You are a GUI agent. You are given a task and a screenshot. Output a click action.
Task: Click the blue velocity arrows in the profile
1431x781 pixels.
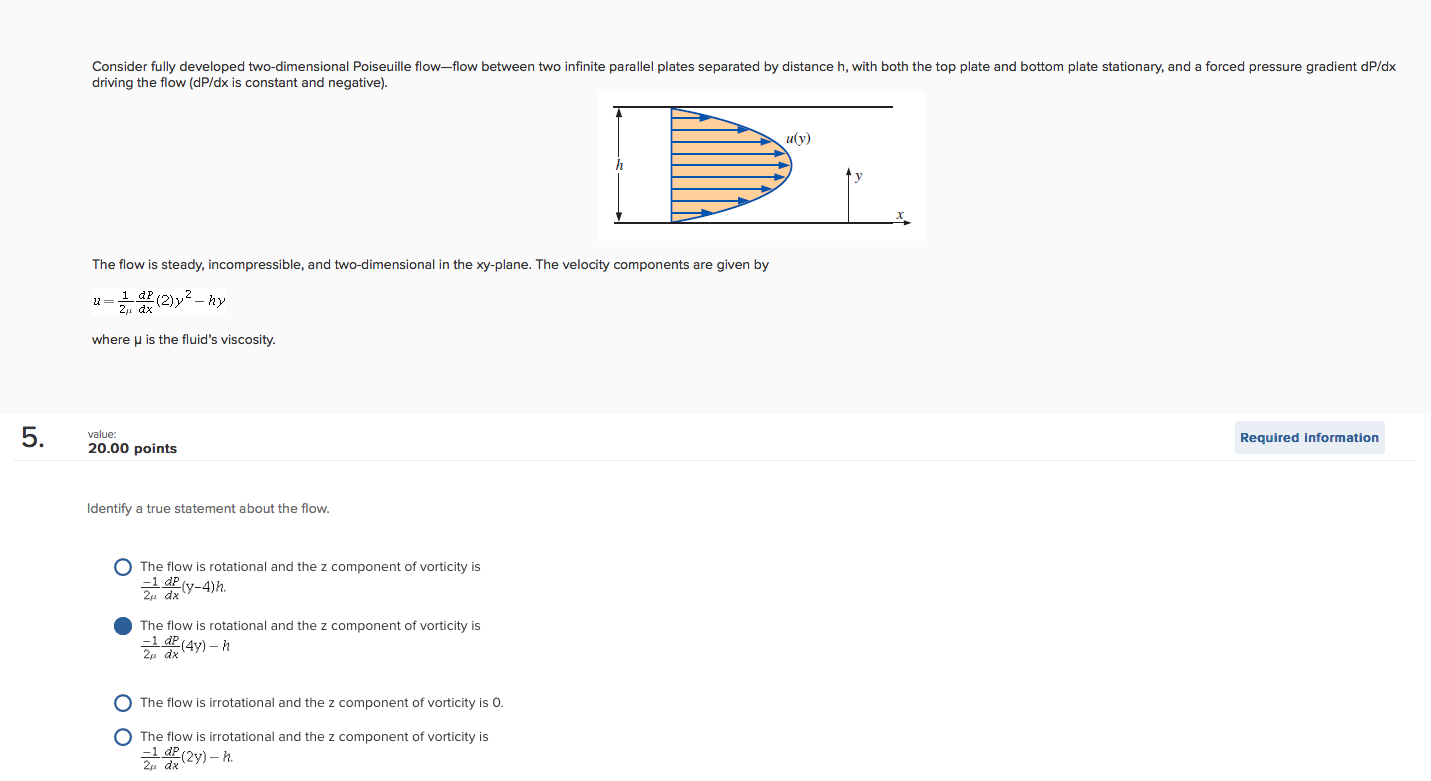[728, 165]
